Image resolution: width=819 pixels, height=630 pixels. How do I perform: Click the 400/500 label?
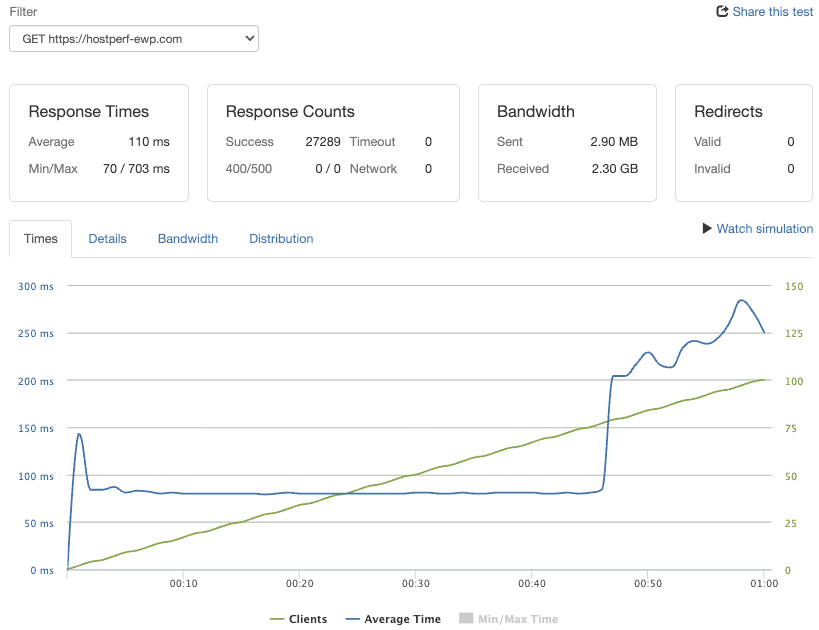pos(249,169)
